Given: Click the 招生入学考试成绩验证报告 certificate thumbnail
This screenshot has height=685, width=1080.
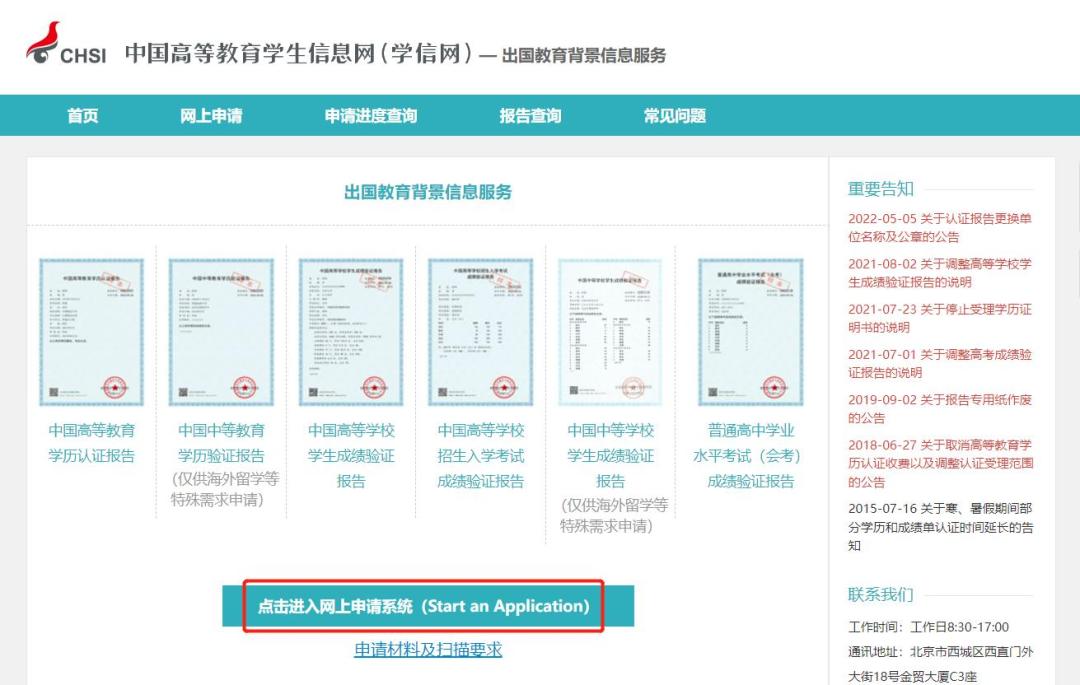Looking at the screenshot, I should pos(481,332).
